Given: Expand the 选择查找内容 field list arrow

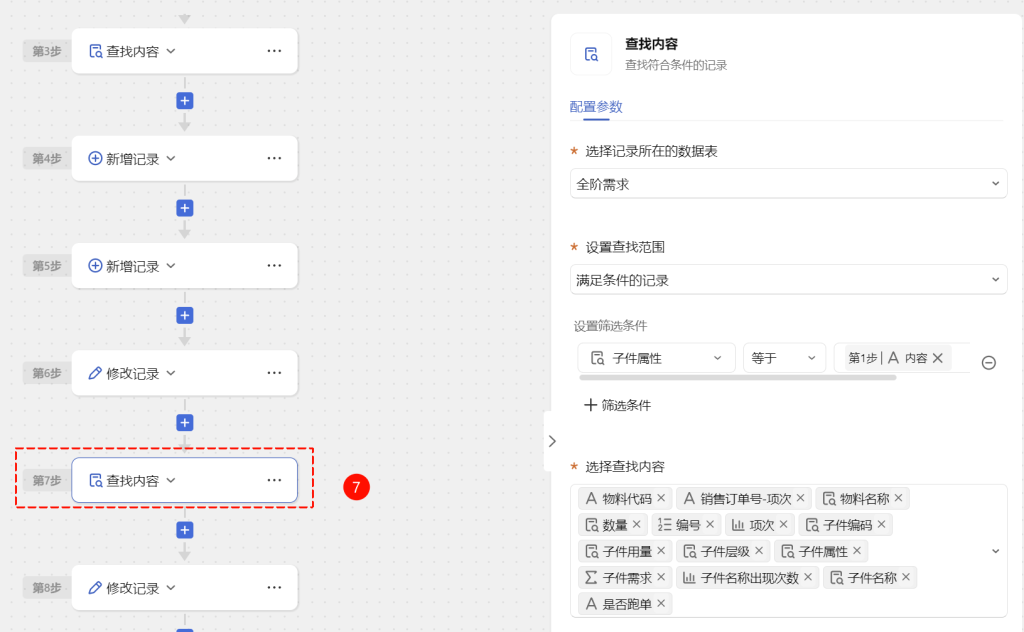Looking at the screenshot, I should pos(995,551).
